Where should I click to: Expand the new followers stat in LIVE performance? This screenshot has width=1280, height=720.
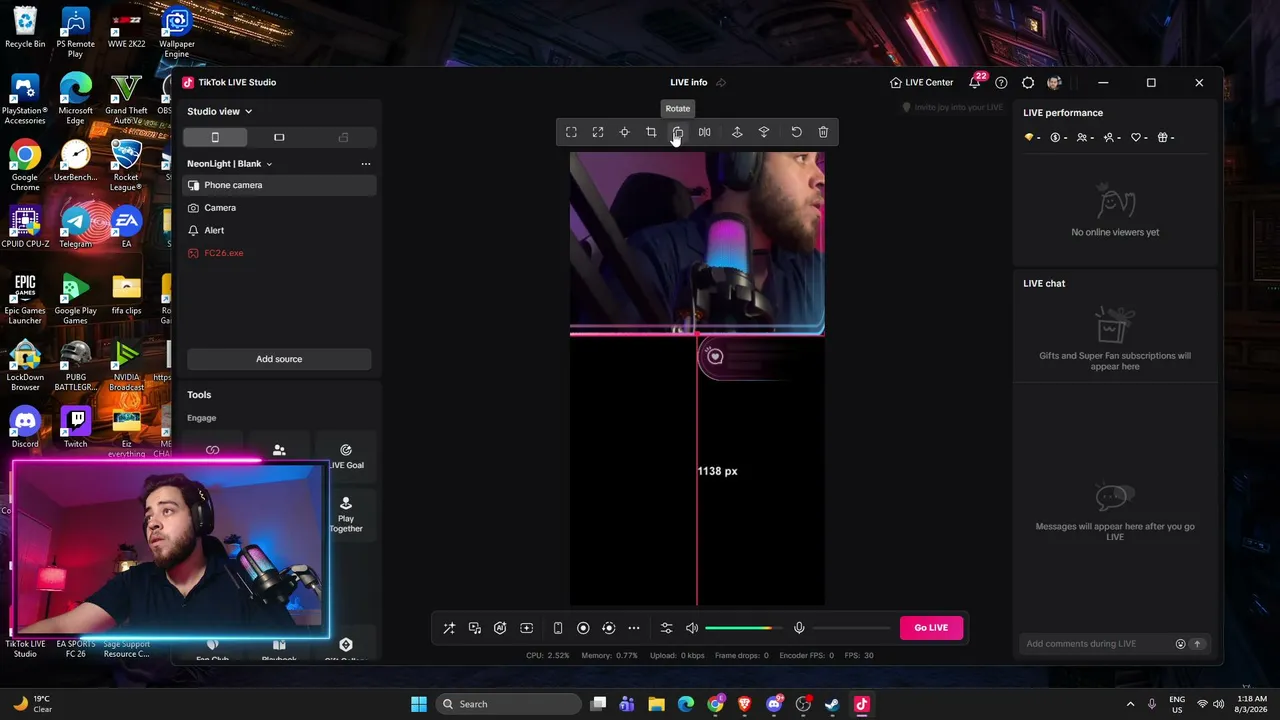click(1112, 138)
